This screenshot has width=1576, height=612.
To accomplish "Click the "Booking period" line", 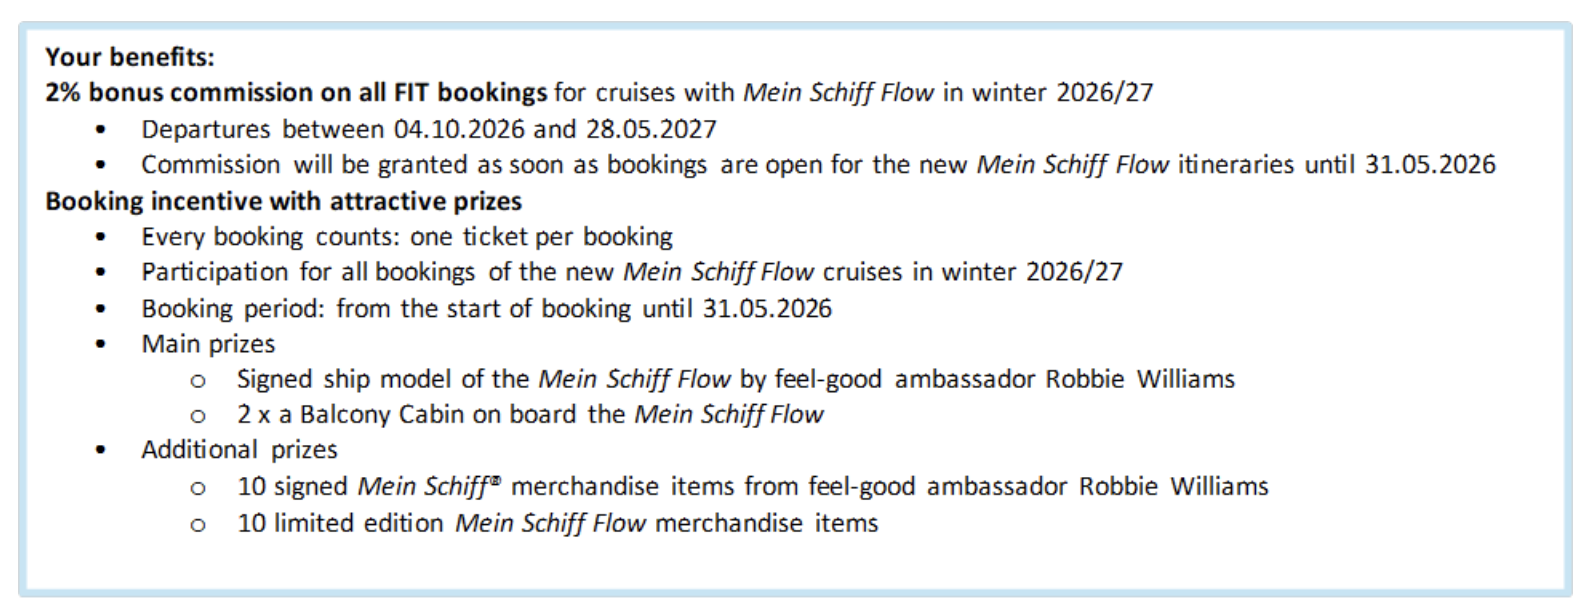I will [486, 309].
